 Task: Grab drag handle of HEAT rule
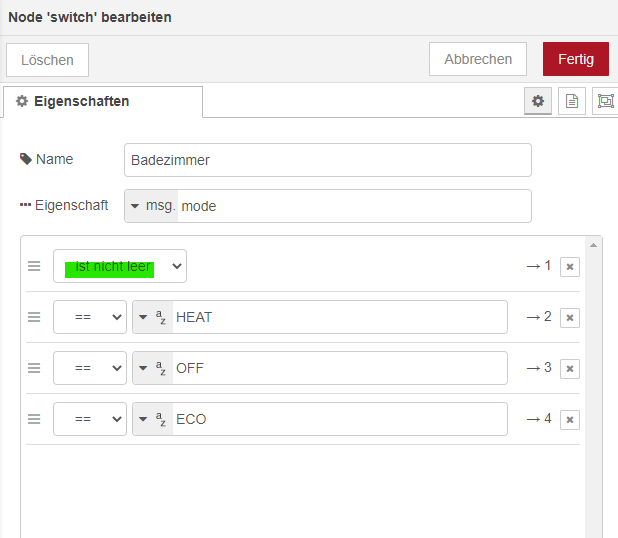click(x=34, y=317)
